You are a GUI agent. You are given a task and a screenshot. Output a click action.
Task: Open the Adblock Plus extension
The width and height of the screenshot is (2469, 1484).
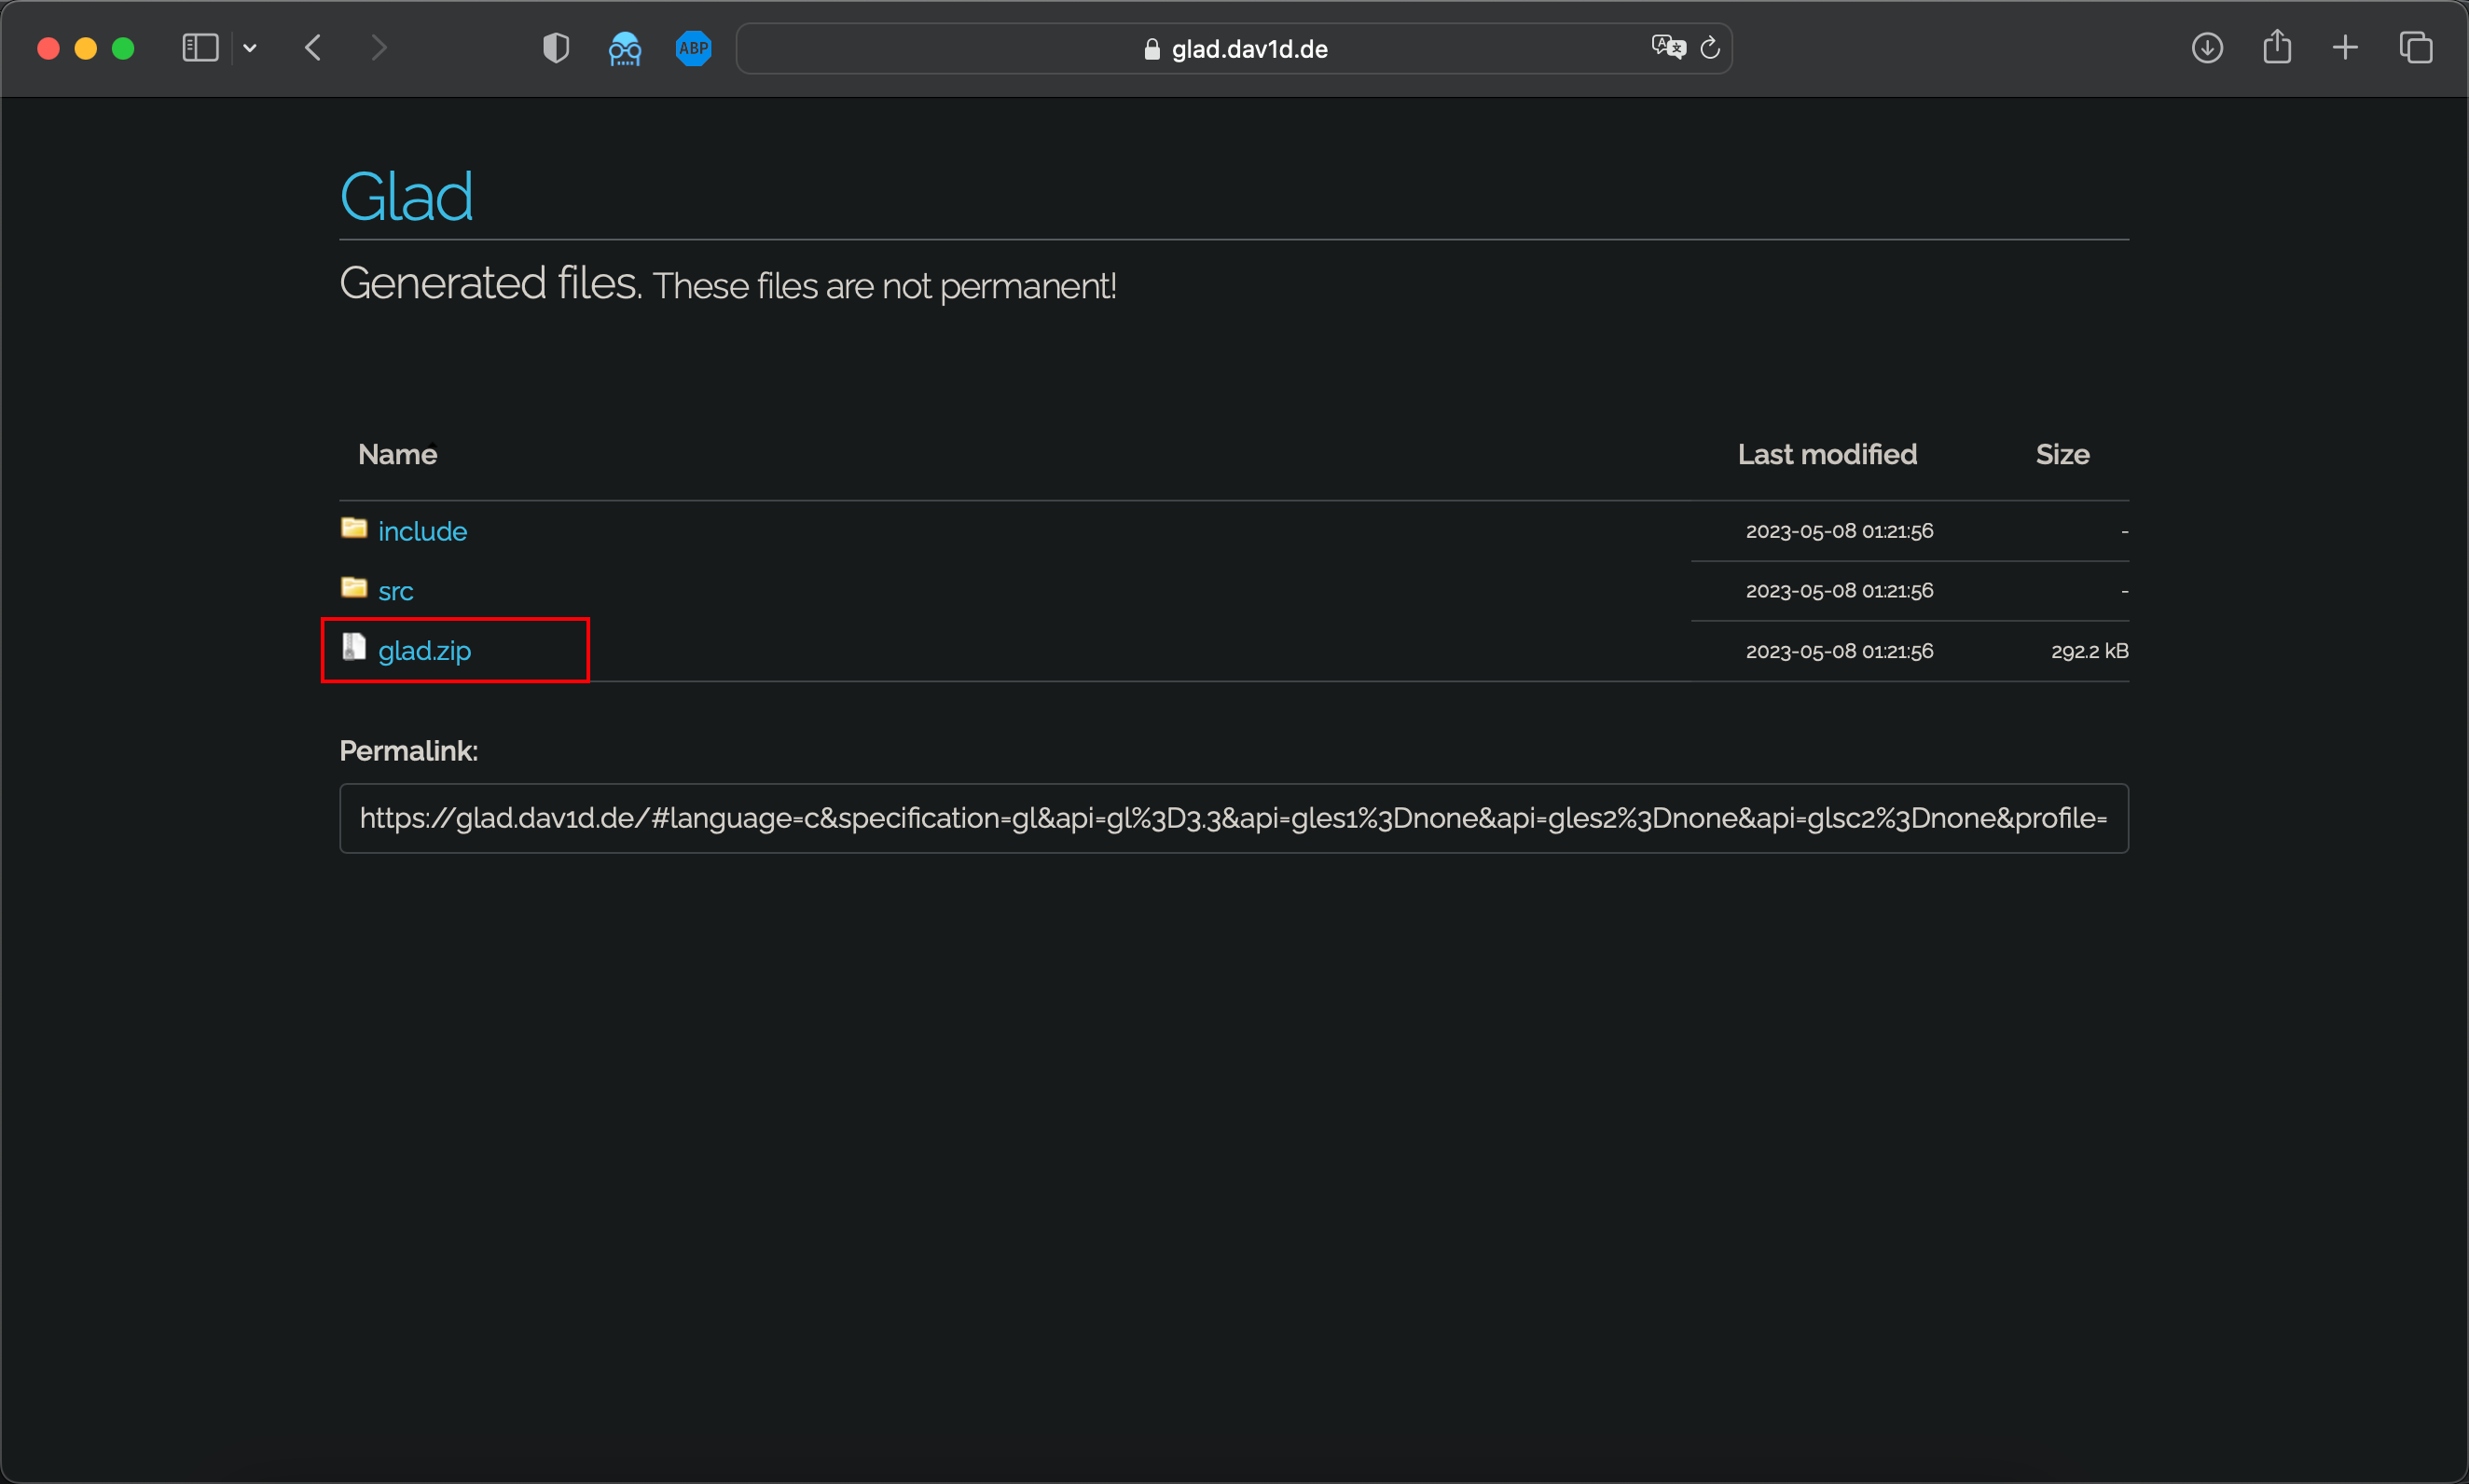[693, 48]
